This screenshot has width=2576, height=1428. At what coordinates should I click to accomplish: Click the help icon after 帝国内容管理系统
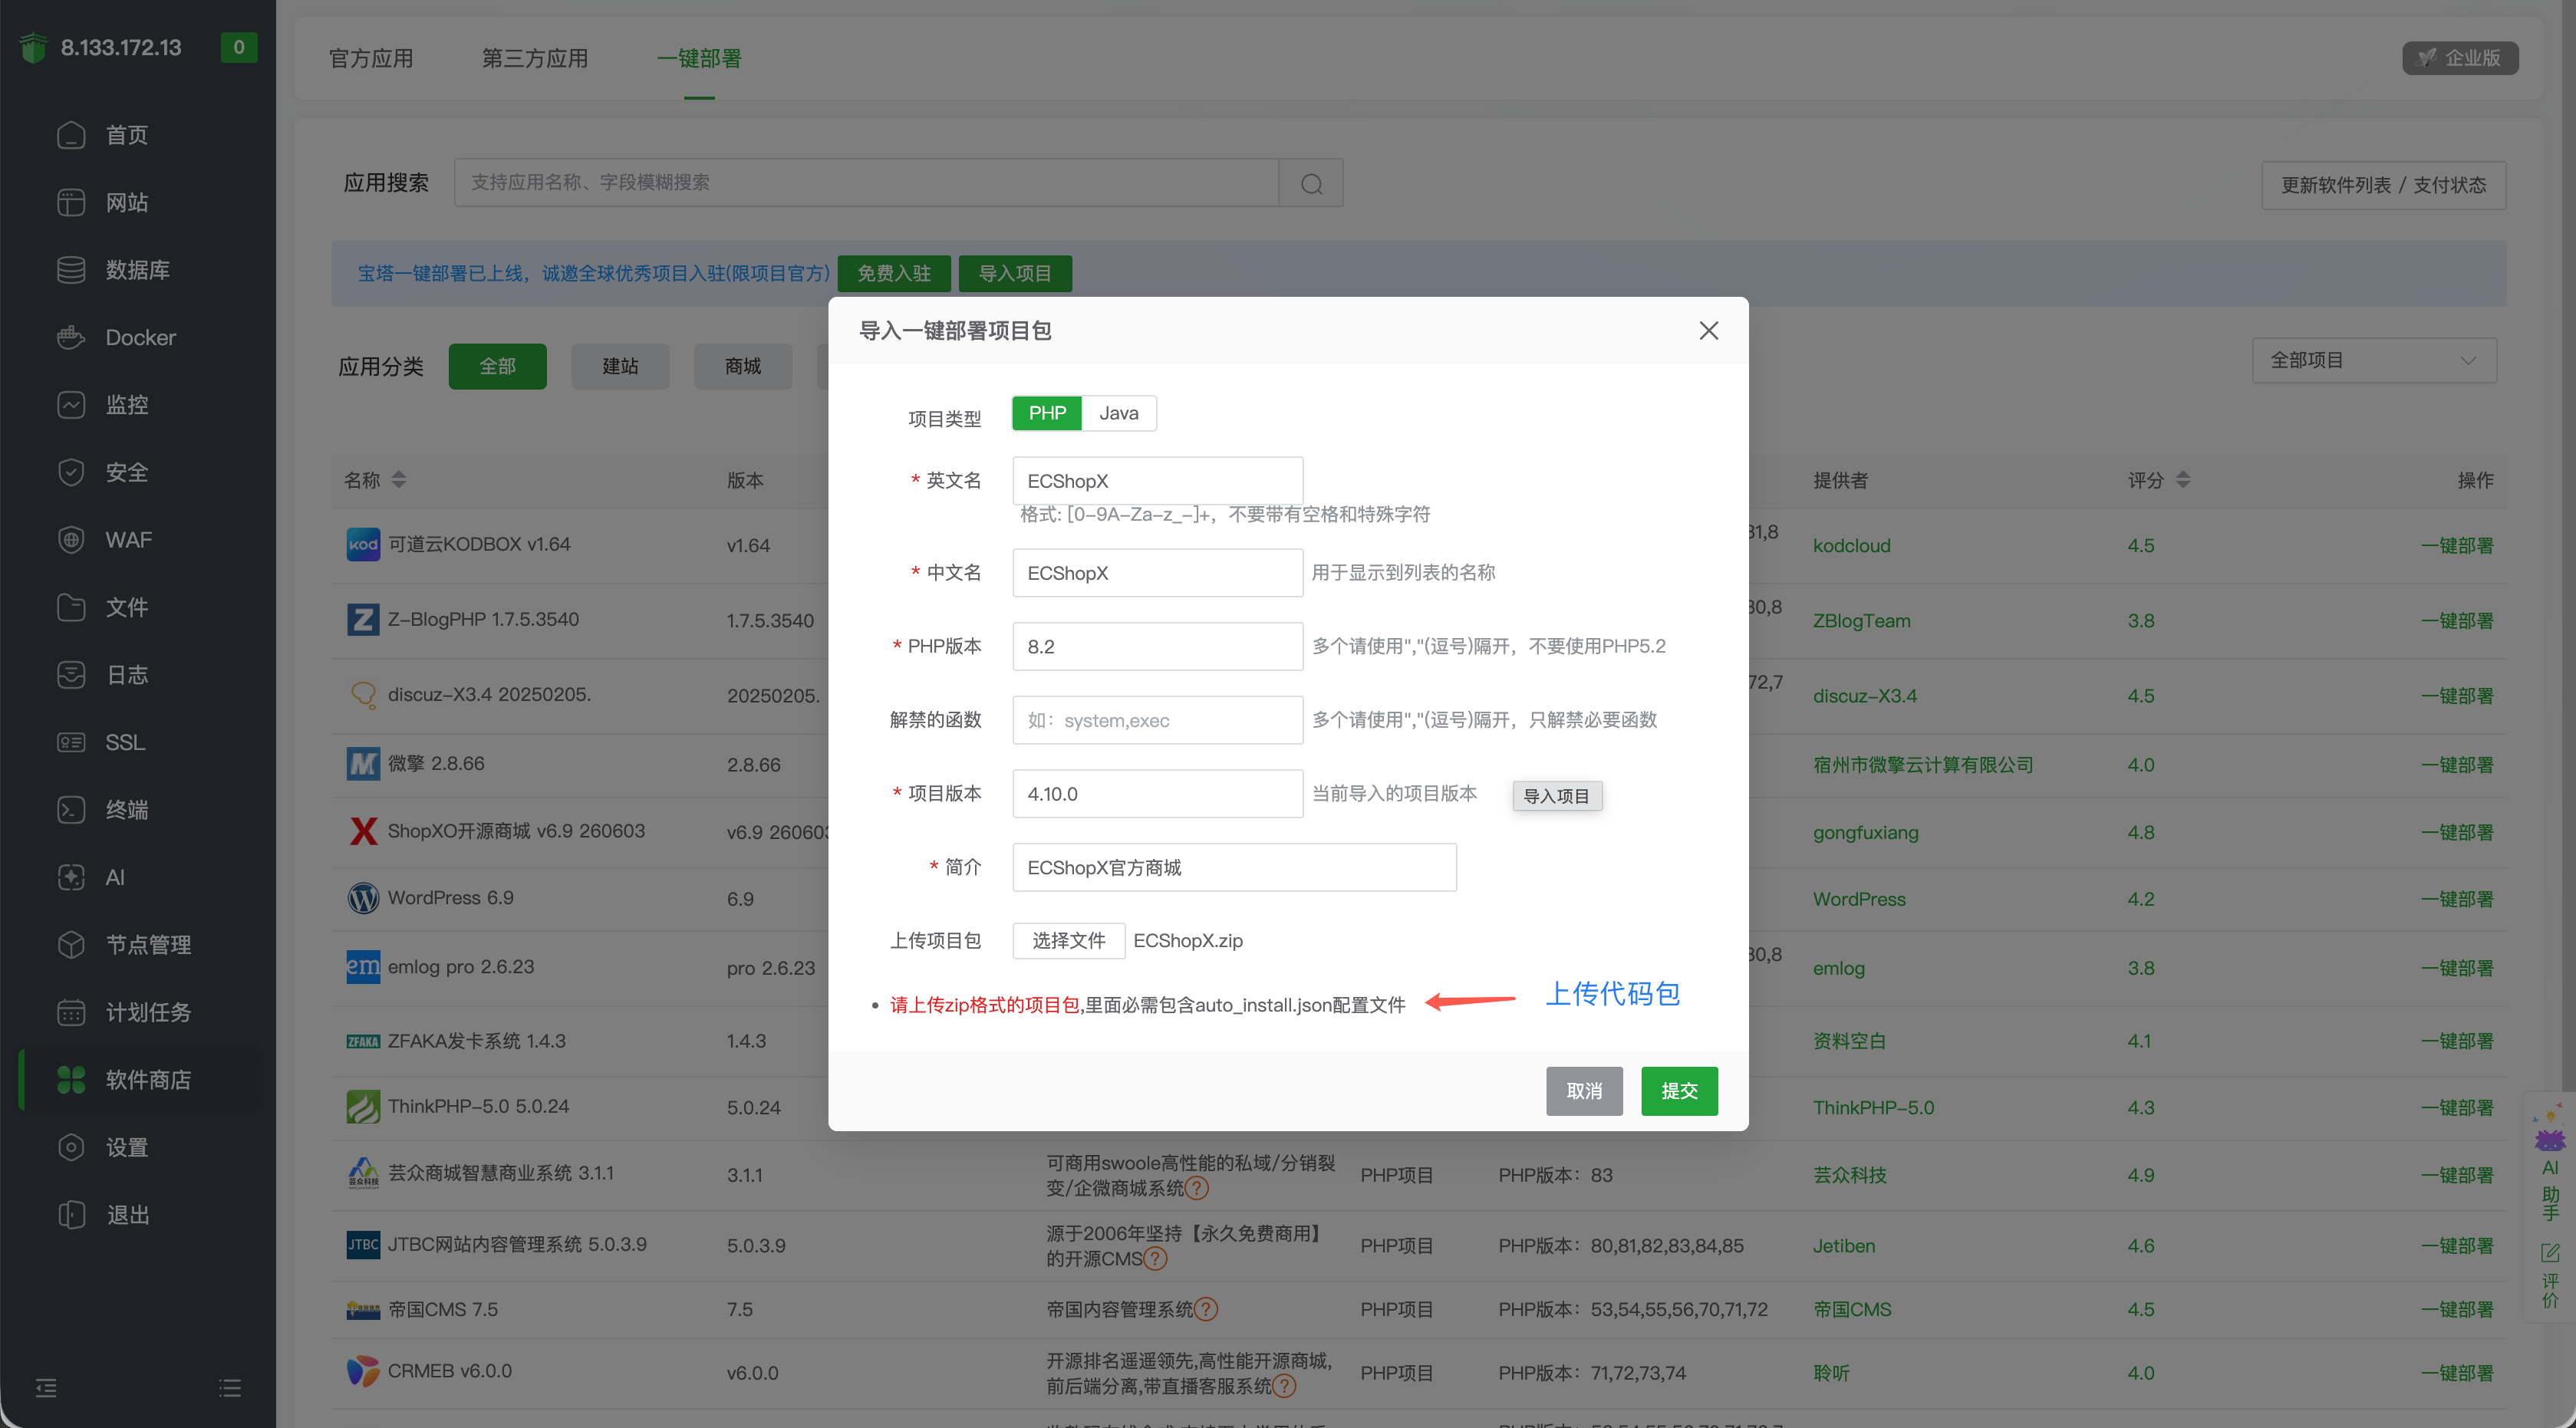click(1206, 1309)
